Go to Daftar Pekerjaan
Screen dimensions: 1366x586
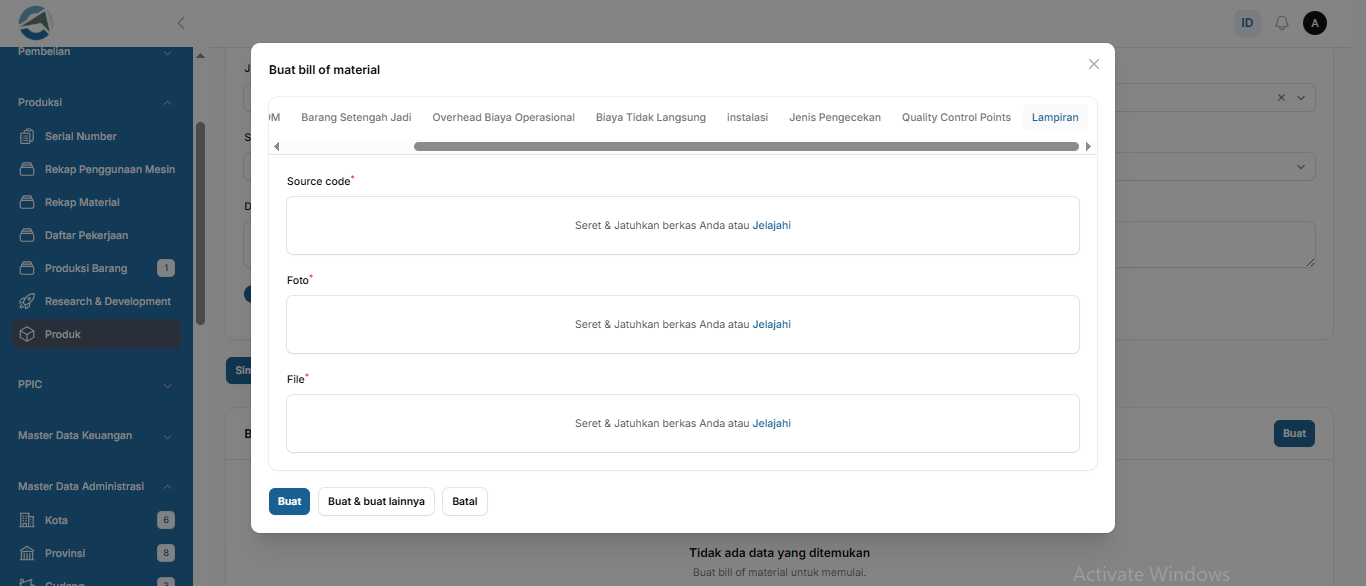tap(97, 235)
